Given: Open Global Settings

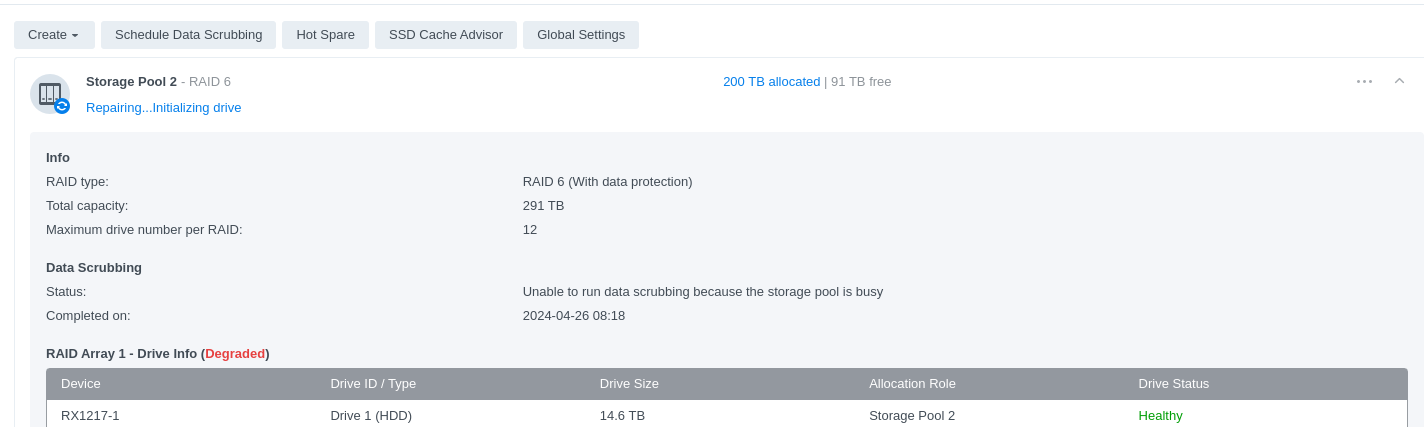Looking at the screenshot, I should [x=580, y=35].
